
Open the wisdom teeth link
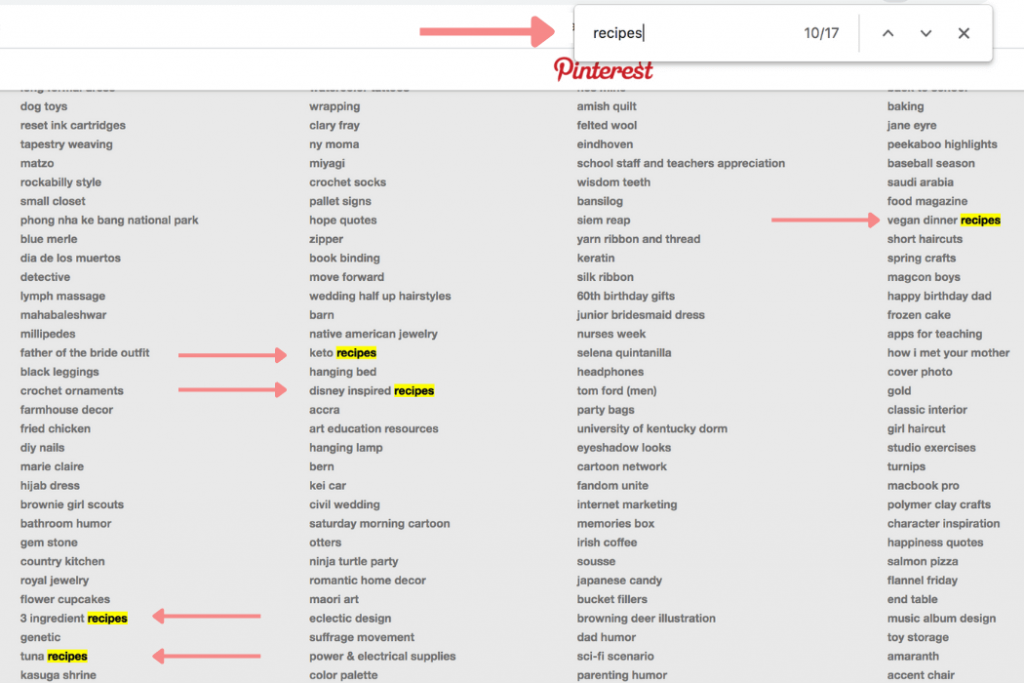click(613, 182)
